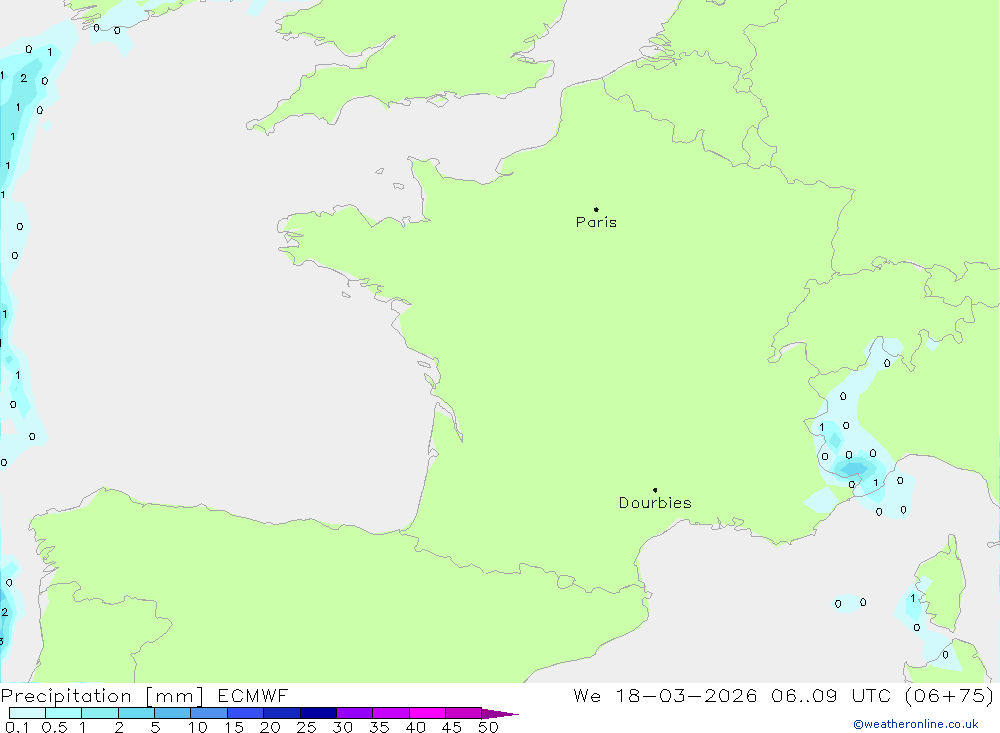Select the Paris location dot marker
The height and width of the screenshot is (733, 1000).
tap(596, 209)
